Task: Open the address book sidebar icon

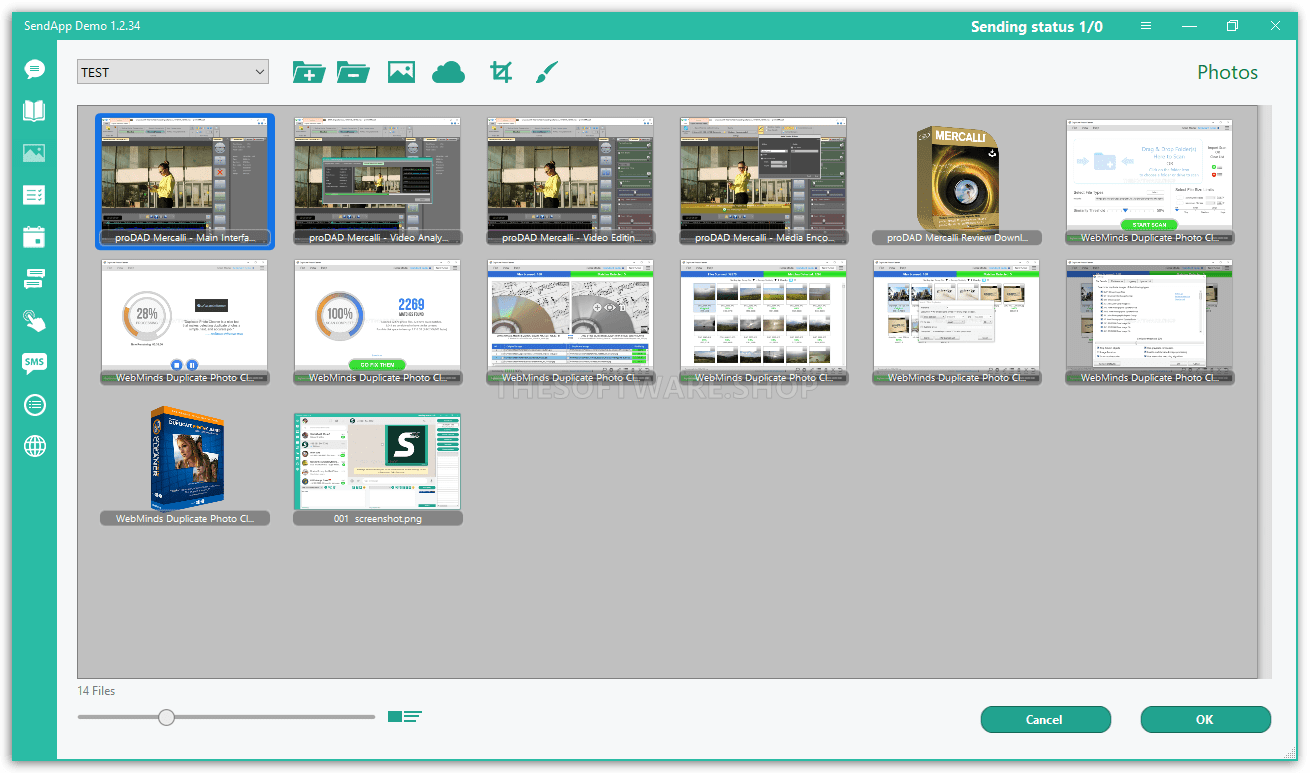Action: coord(35,111)
